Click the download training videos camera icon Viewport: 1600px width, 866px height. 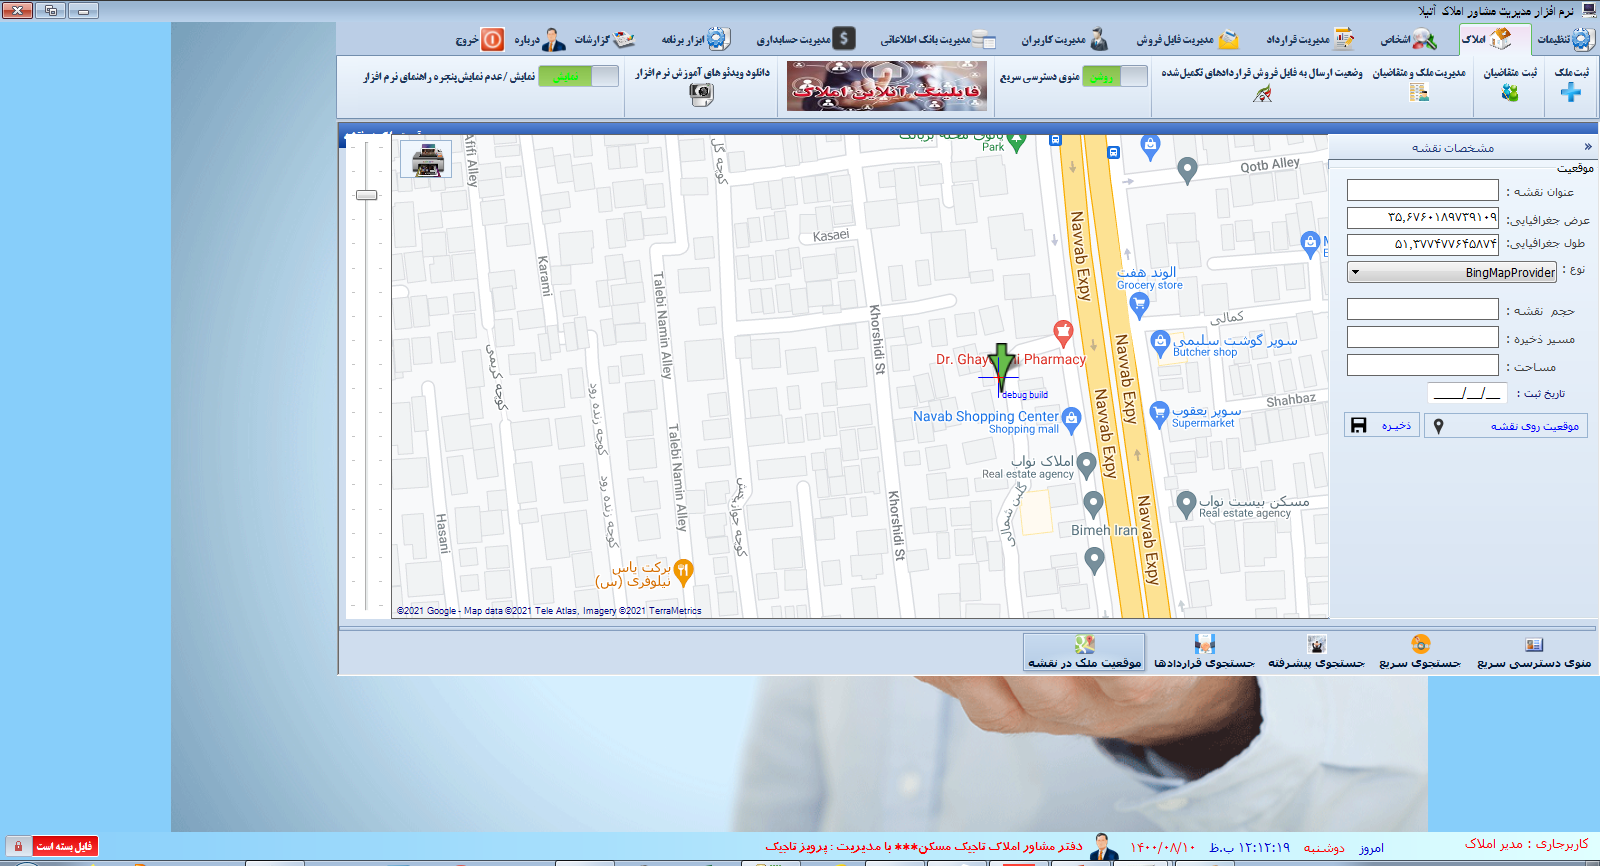[x=701, y=94]
